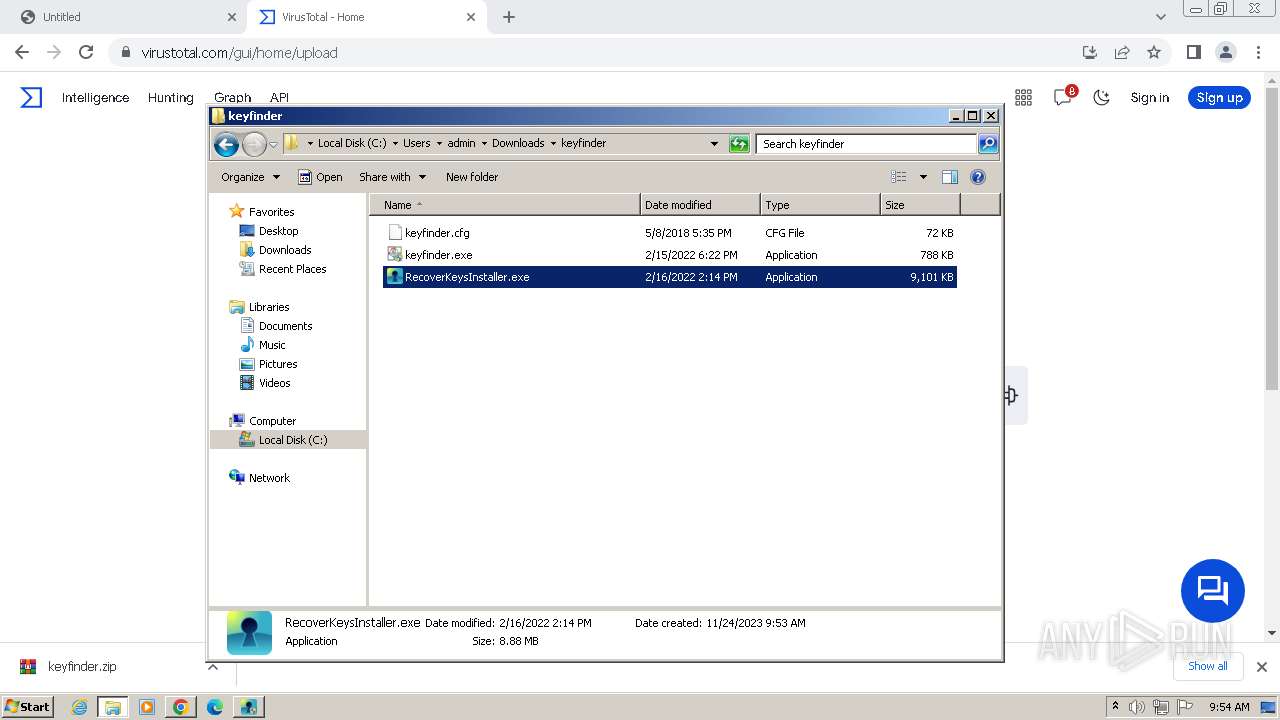Open the Hunting menu on VirusTotal
The width and height of the screenshot is (1280, 720).
[171, 97]
